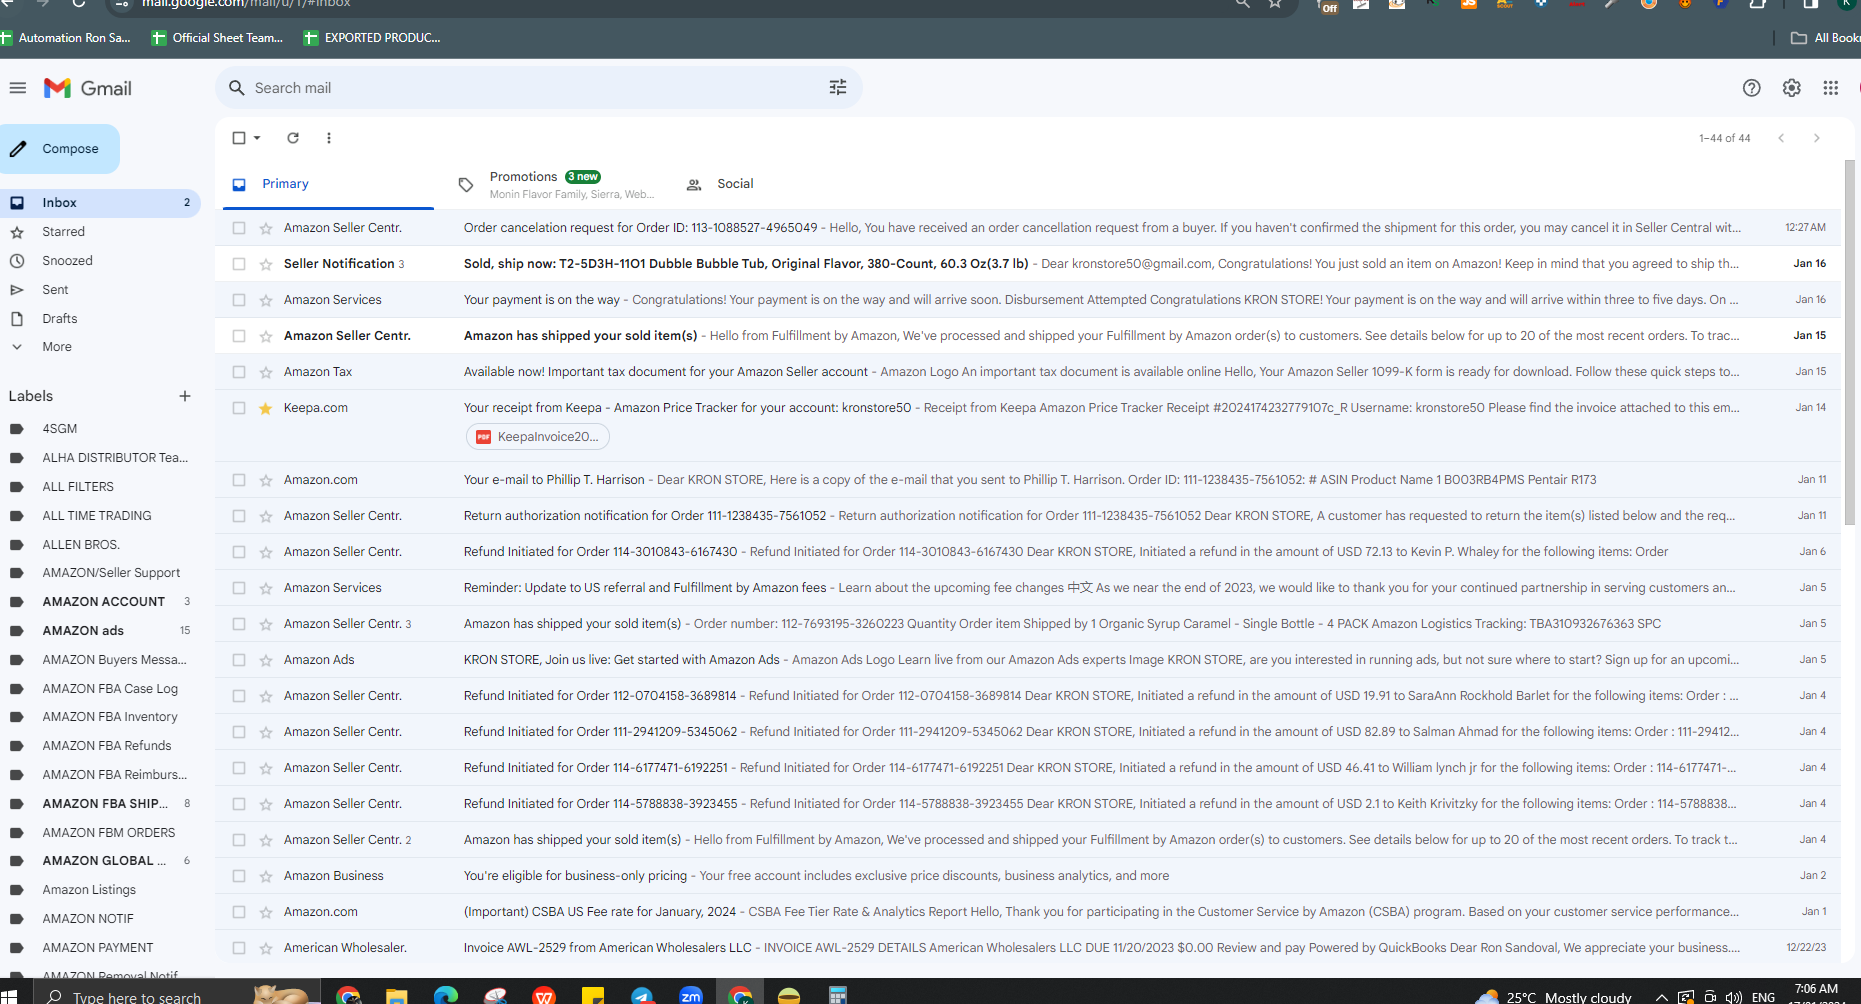Check the Amazon Tax email checkbox
The width and height of the screenshot is (1861, 1004).
[239, 372]
